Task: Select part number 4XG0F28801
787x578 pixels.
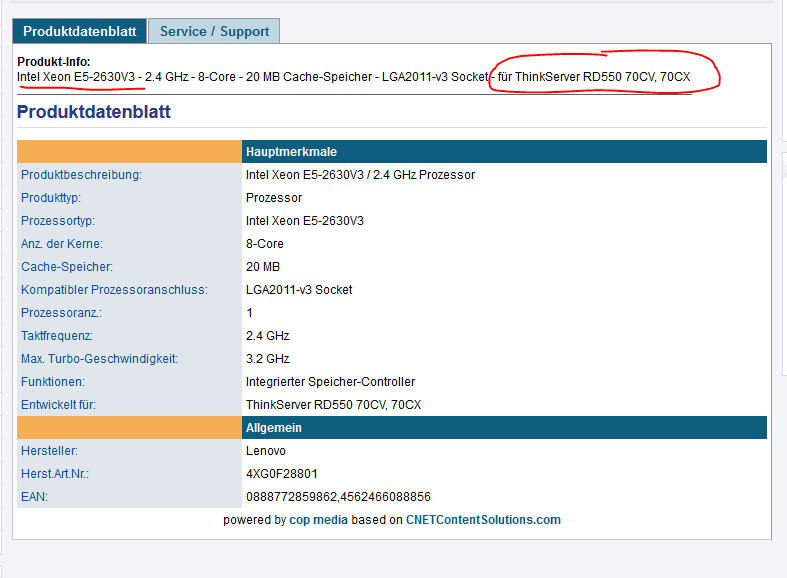Action: pyautogui.click(x=282, y=474)
